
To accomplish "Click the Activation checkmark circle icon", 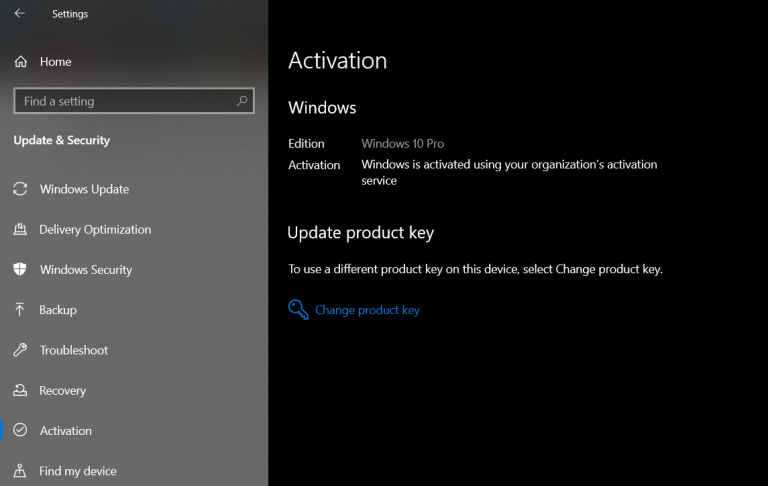I will (20, 430).
